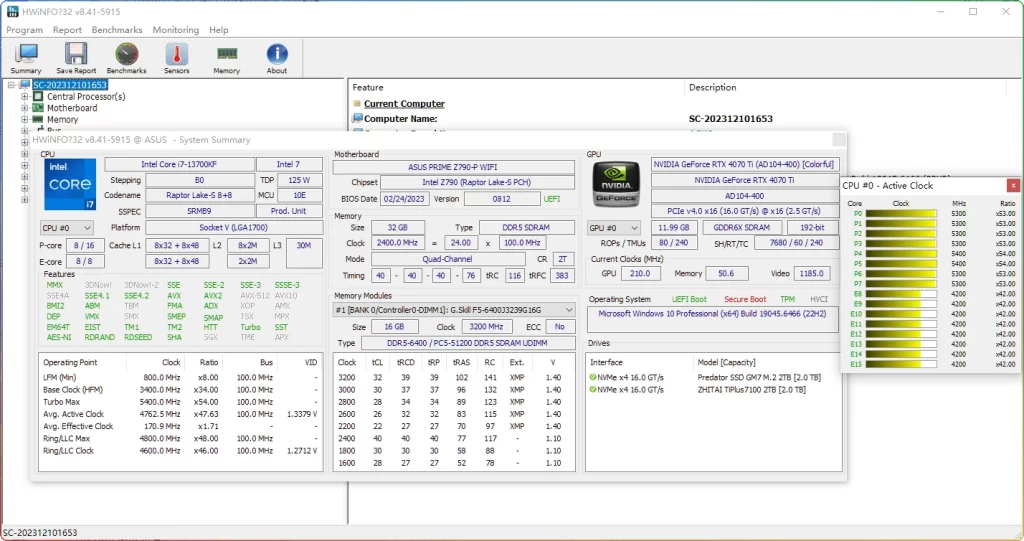Screen dimensions: 1024x541
Task: Open the GPU #0 selector dropdown
Action: click(x=613, y=227)
